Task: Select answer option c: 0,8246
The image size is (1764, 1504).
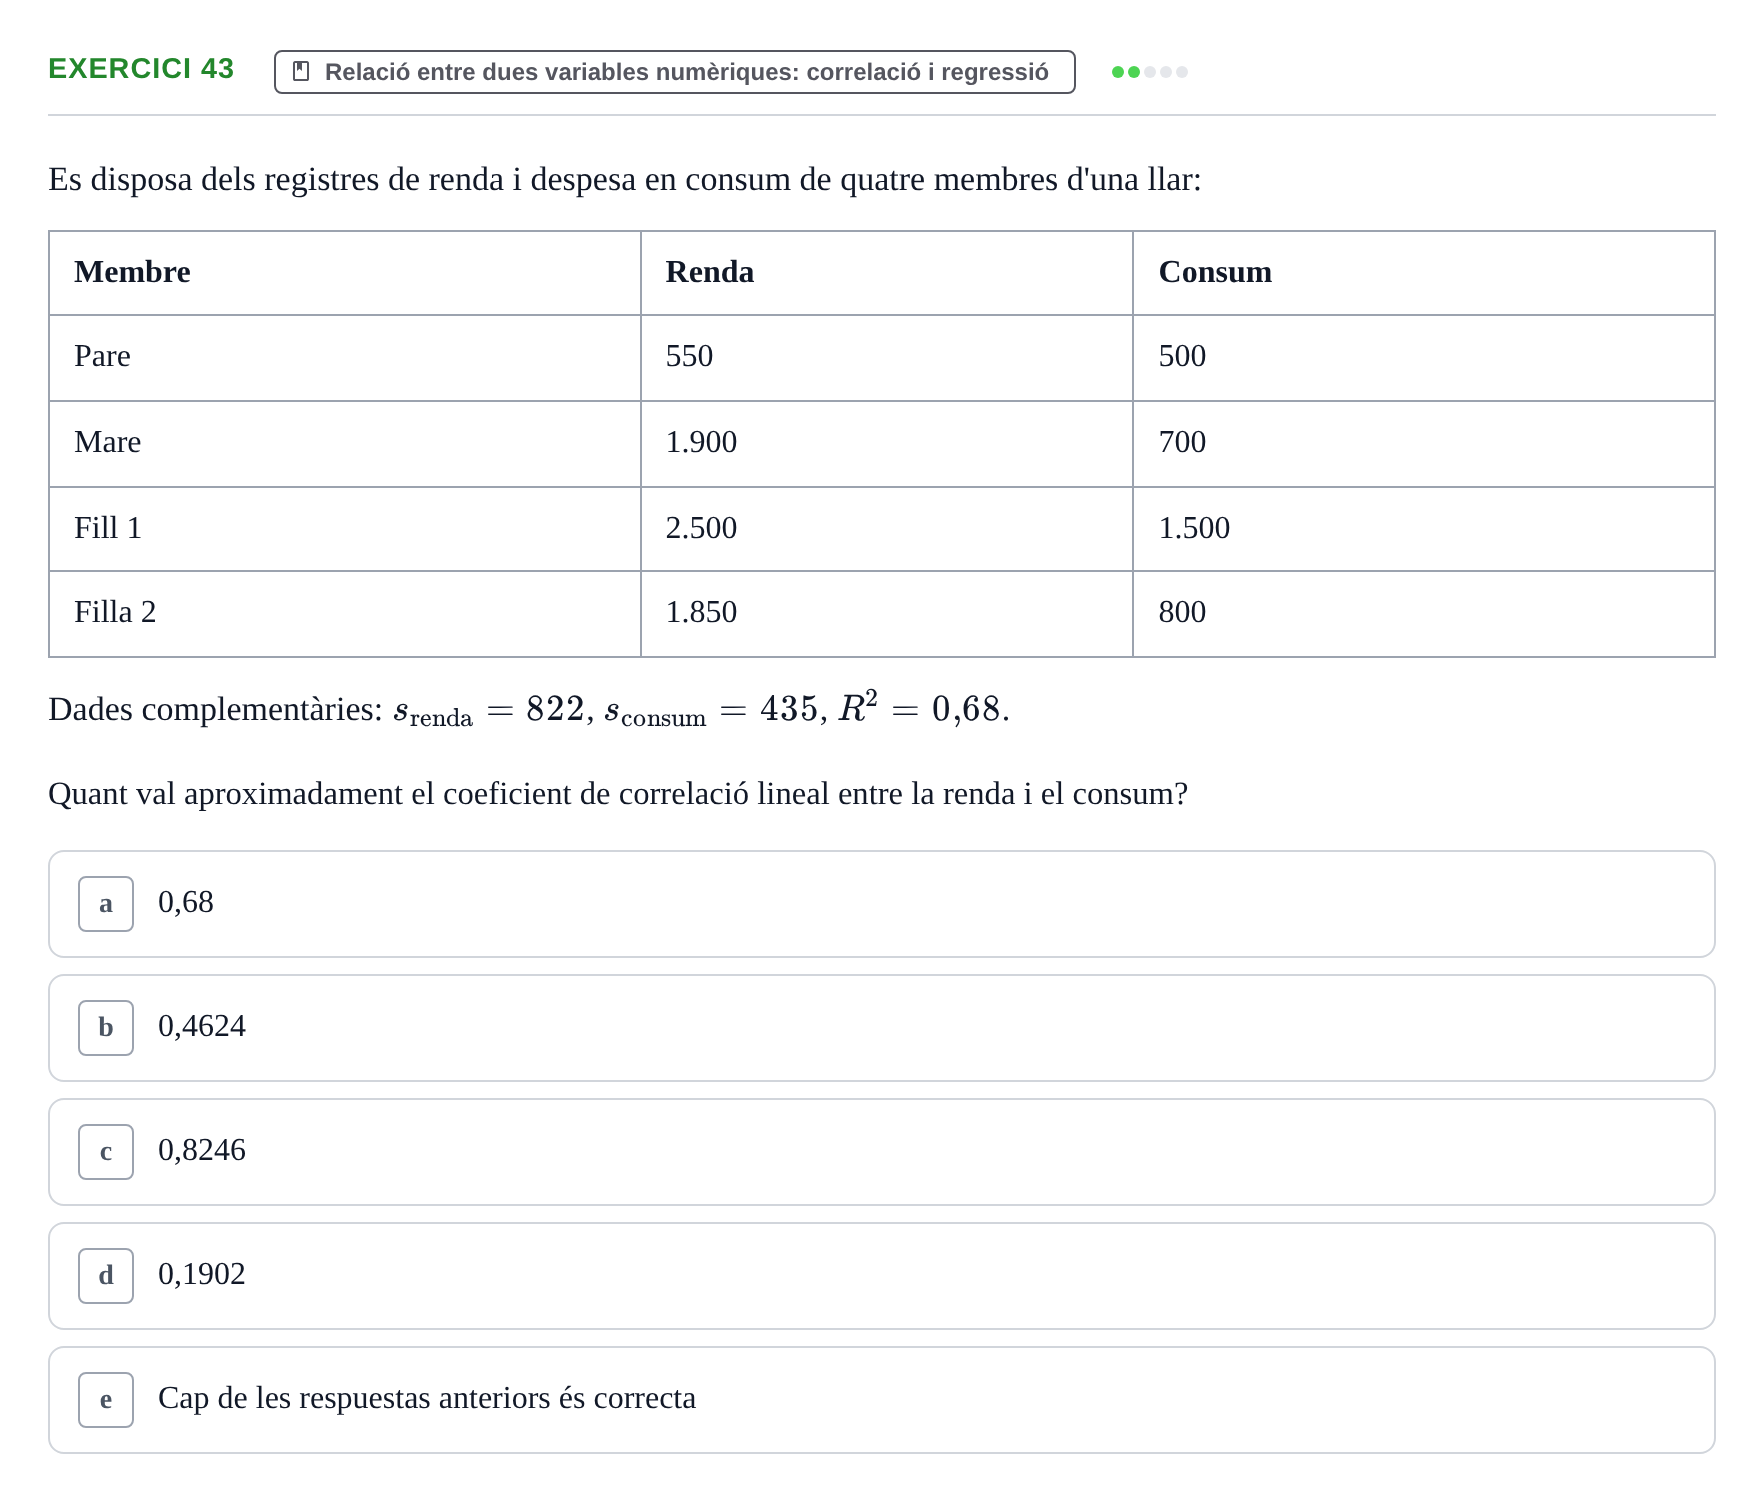Action: click(x=882, y=1152)
